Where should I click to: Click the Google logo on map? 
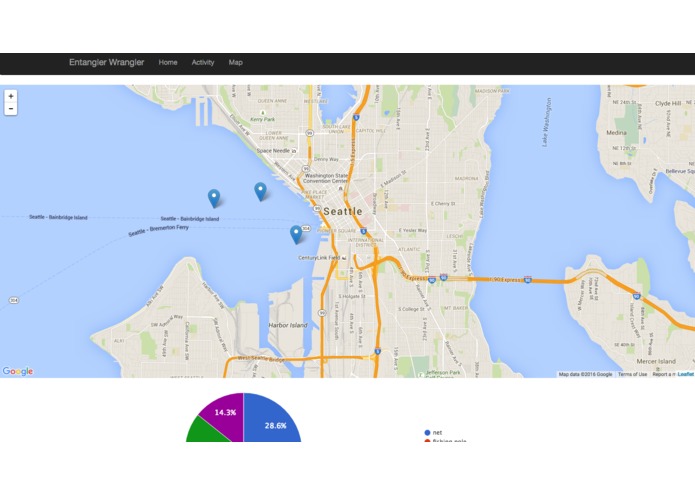(x=18, y=371)
